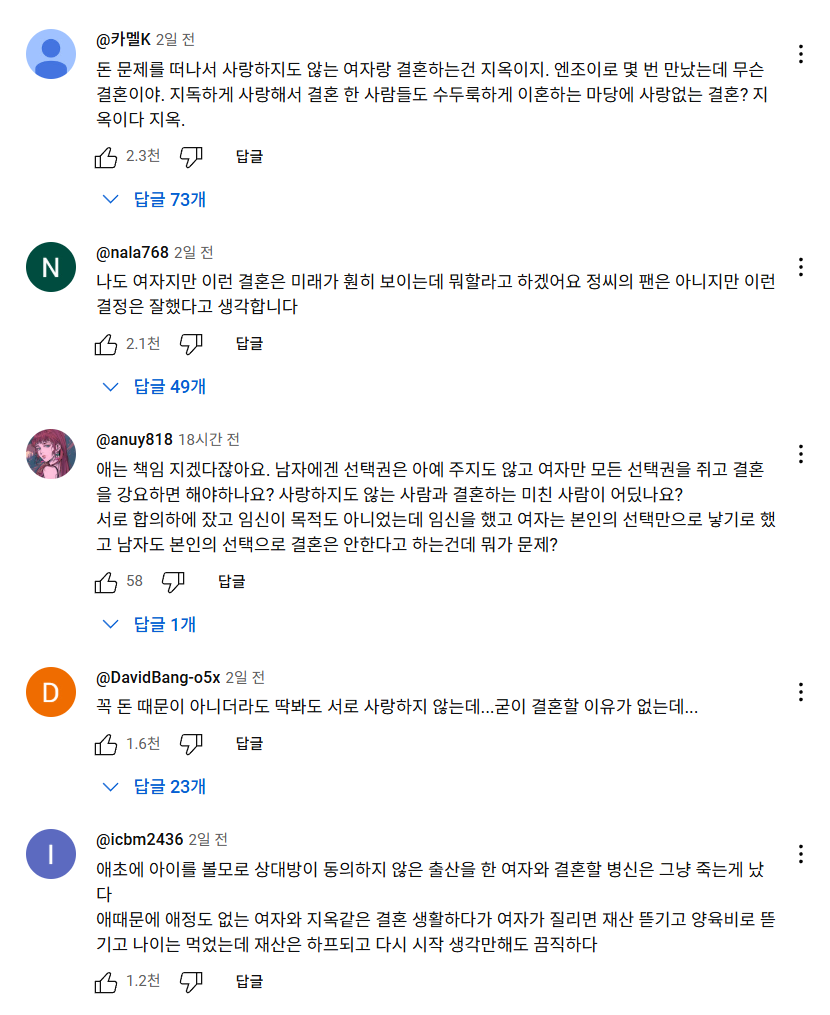Like the comment by @DavidBang-o5x
Image resolution: width=830 pixels, height=1015 pixels.
106,744
